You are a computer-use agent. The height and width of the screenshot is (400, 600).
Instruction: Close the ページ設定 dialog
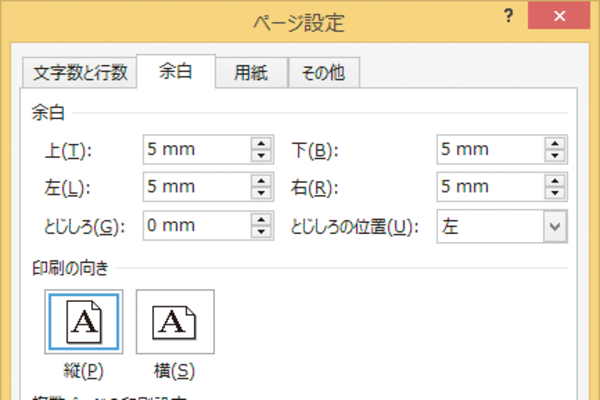click(559, 16)
